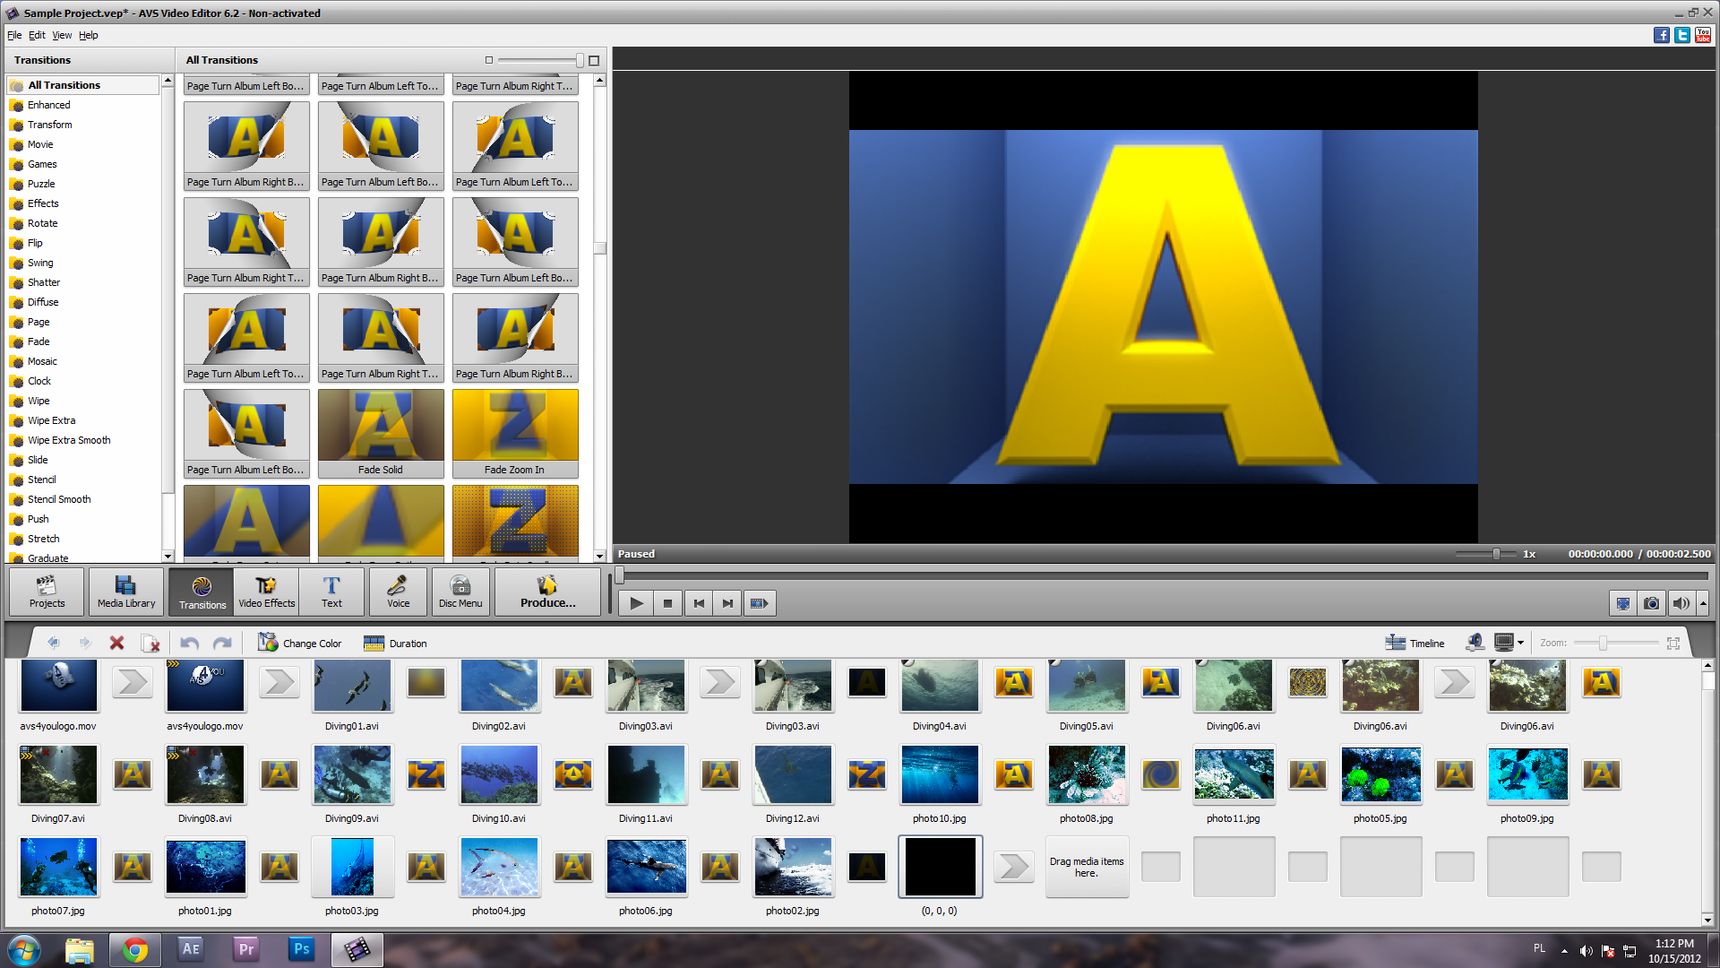Jump to next scene button
The width and height of the screenshot is (1720, 968).
click(759, 603)
